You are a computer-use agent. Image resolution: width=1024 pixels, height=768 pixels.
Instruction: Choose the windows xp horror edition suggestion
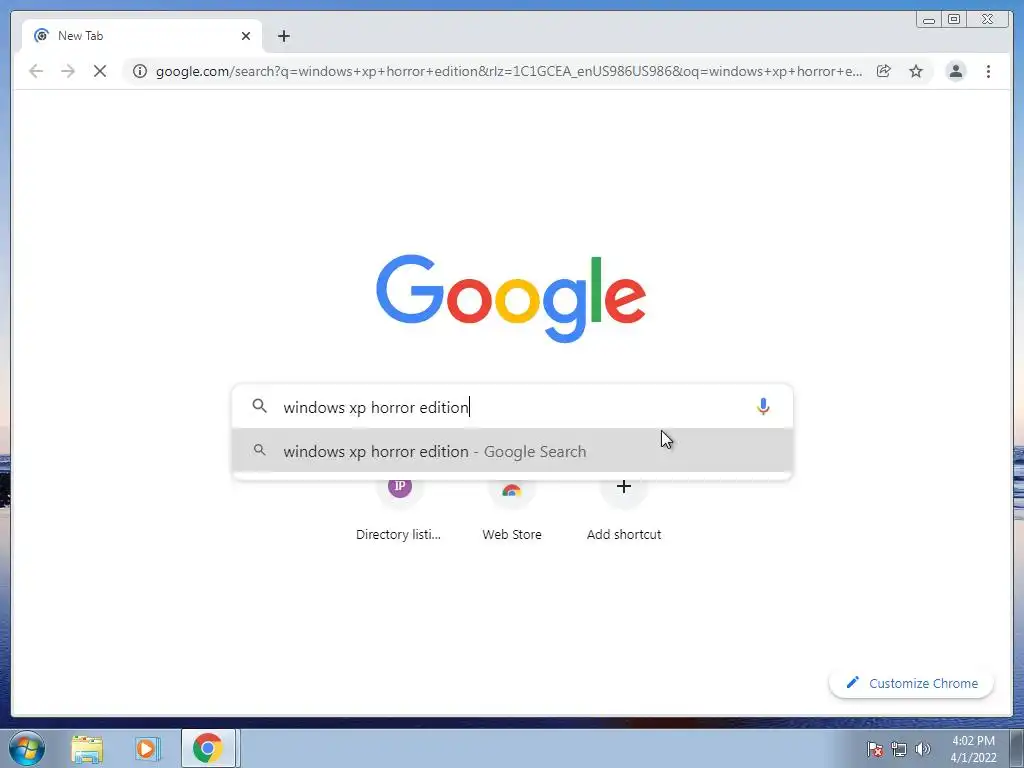(x=513, y=451)
